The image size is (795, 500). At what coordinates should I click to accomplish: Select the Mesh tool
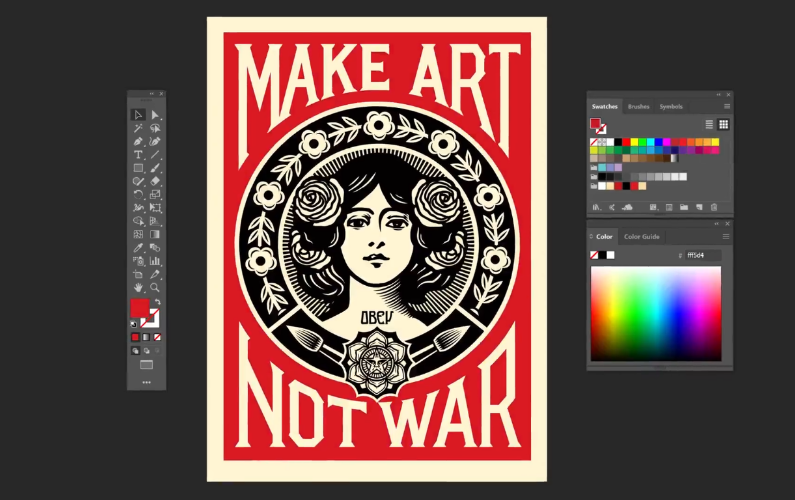138,234
